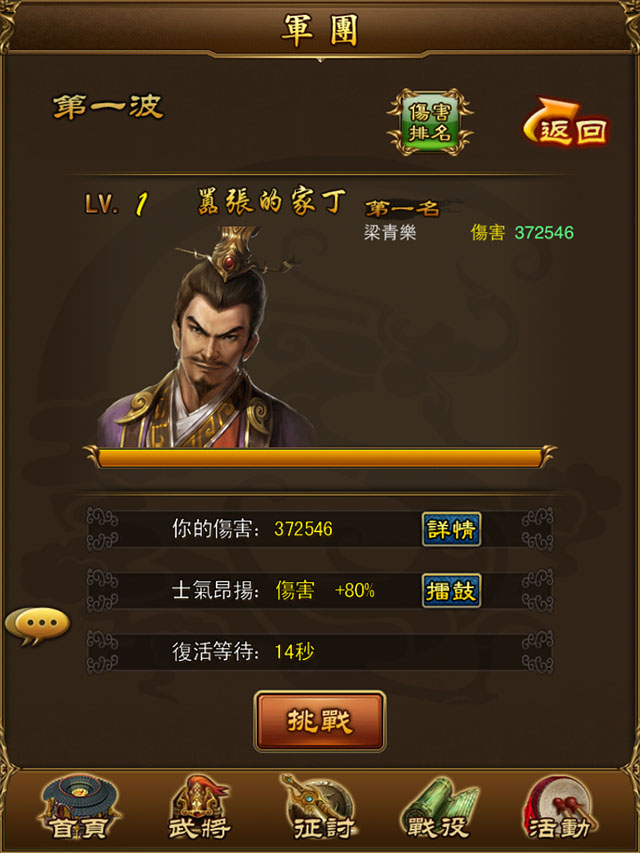Tap the 復活等待 revive countdown row

click(320, 652)
